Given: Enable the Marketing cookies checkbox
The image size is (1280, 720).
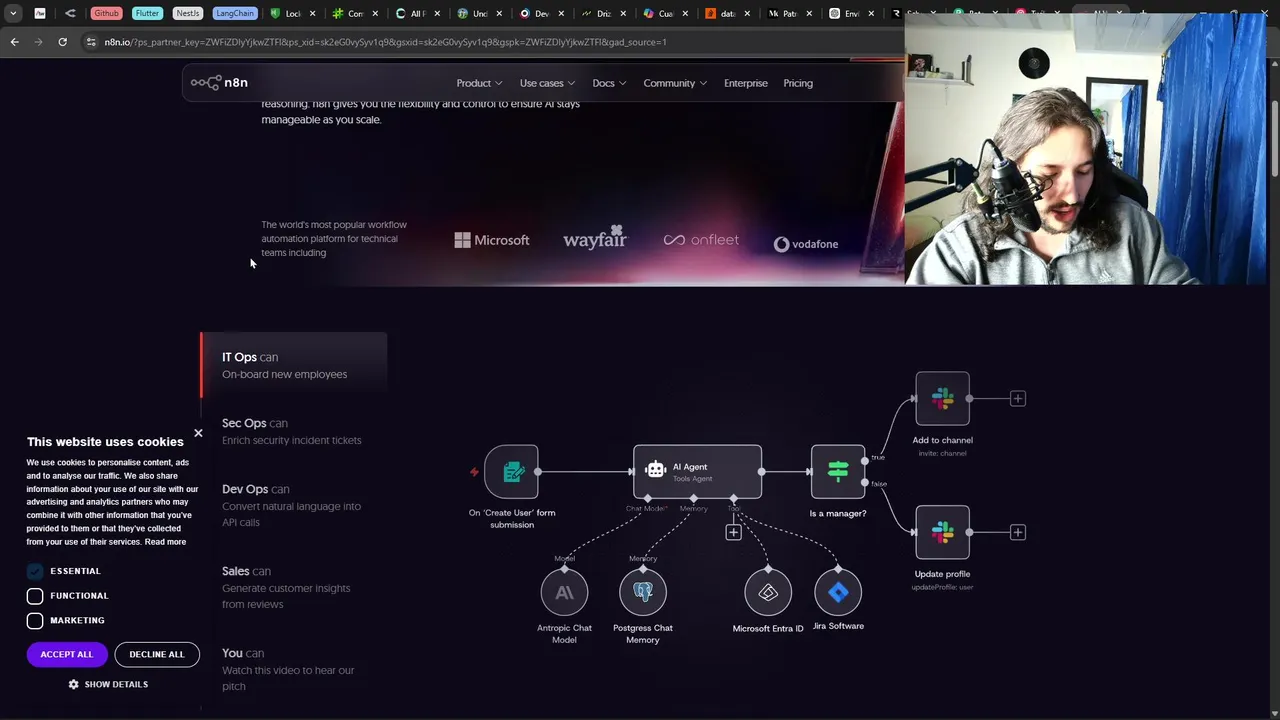Looking at the screenshot, I should coord(35,620).
